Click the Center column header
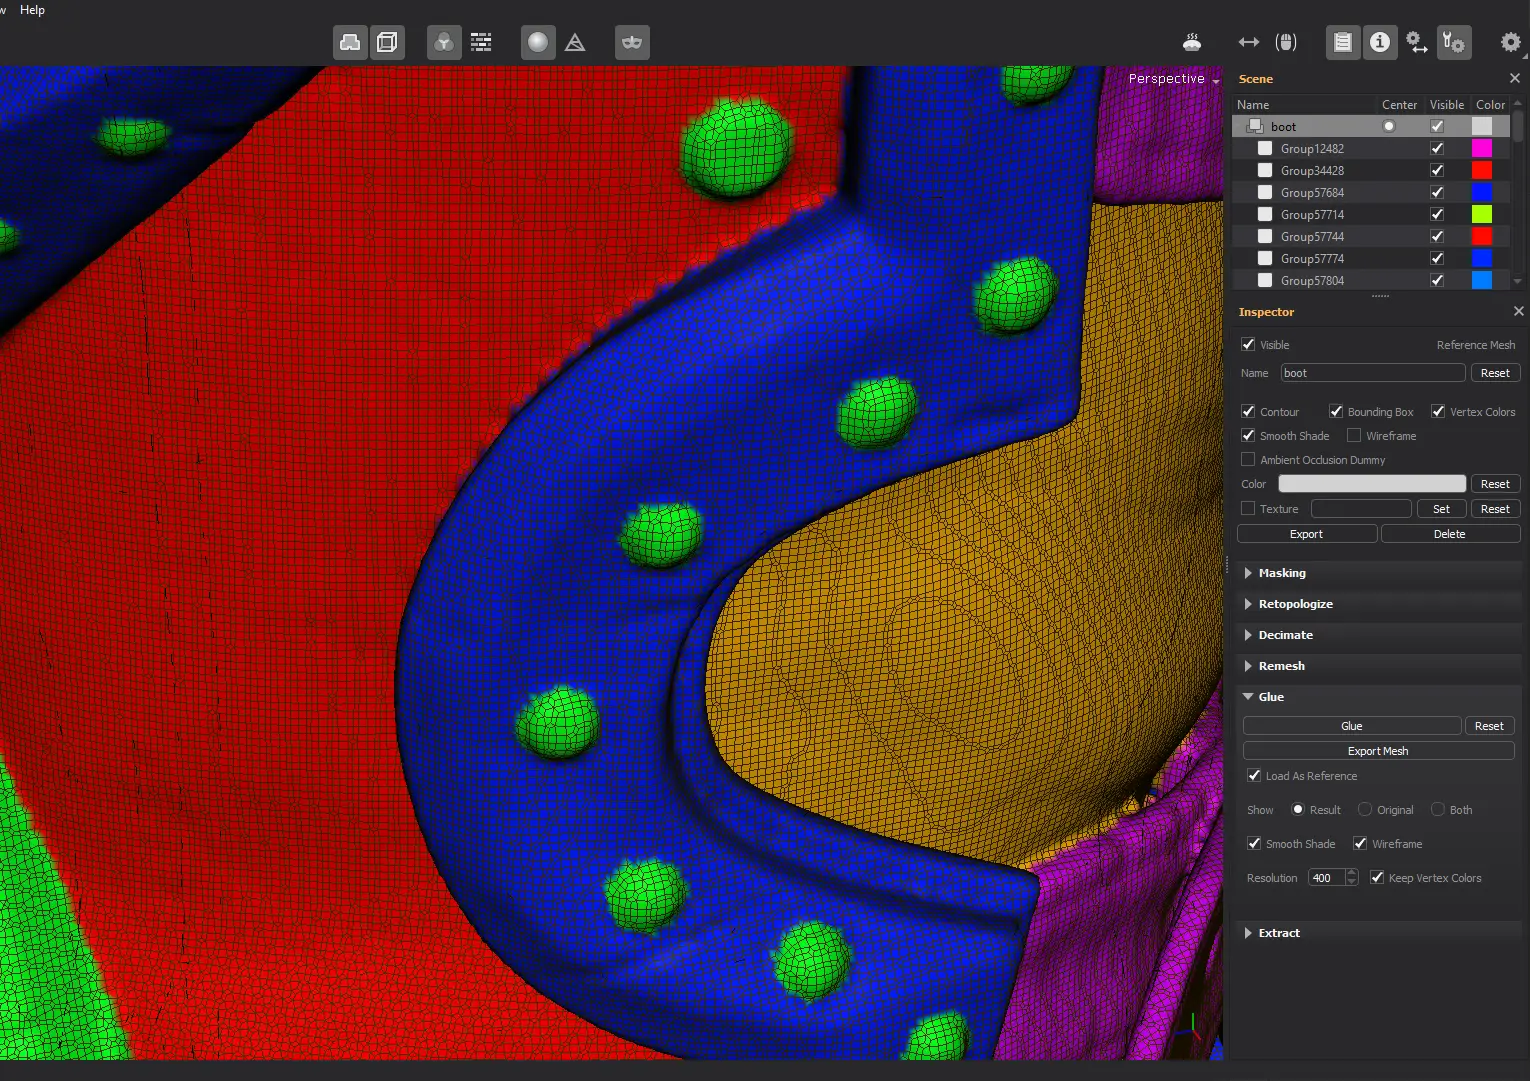This screenshot has width=1530, height=1081. tap(1399, 104)
